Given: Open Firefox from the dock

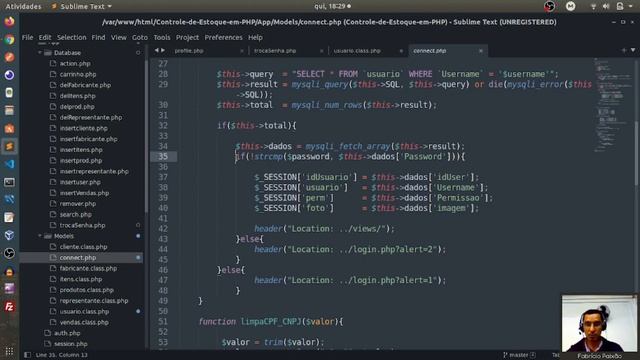Looking at the screenshot, I should point(9,21).
